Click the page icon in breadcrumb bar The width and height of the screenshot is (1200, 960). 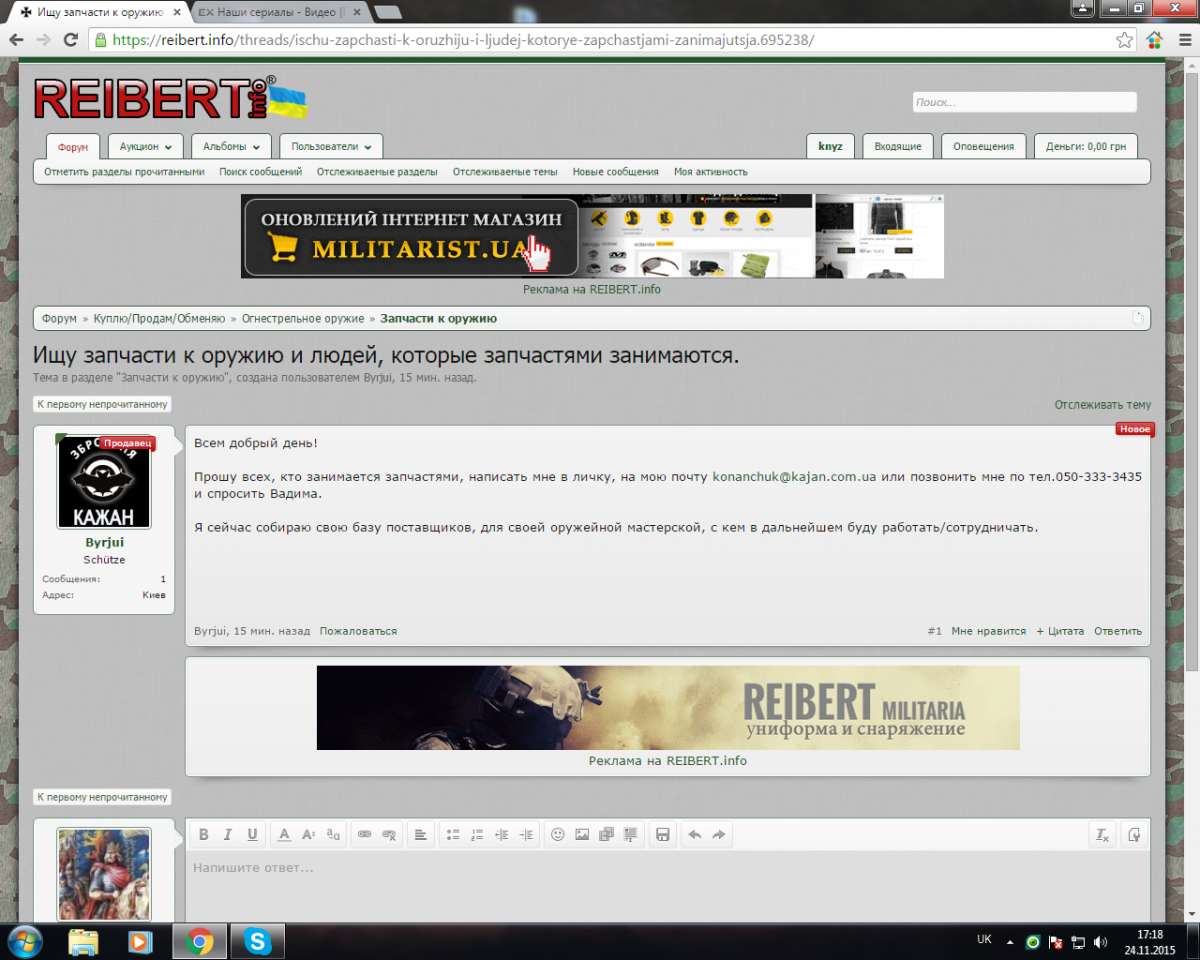(x=1138, y=318)
